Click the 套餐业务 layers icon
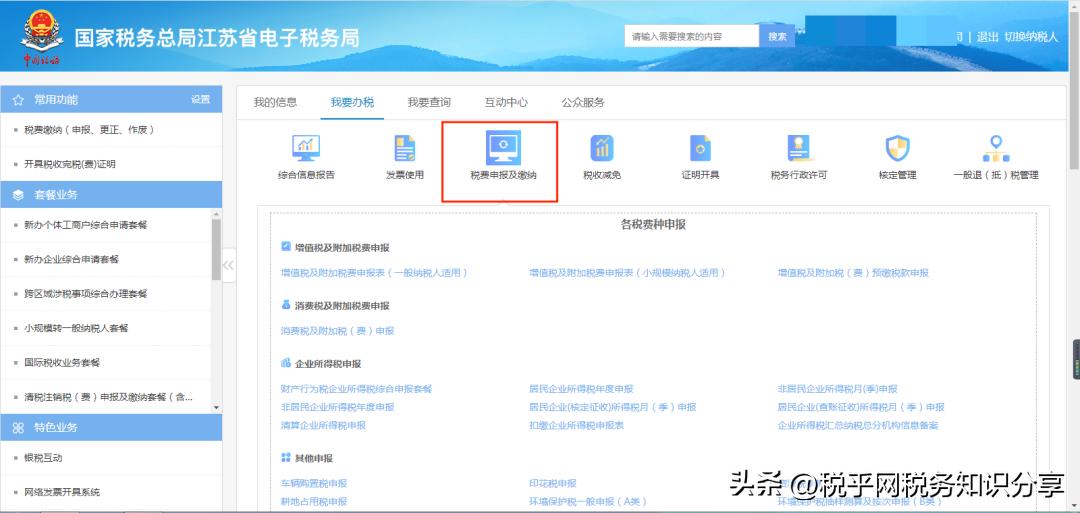1080x513 pixels. tap(18, 195)
